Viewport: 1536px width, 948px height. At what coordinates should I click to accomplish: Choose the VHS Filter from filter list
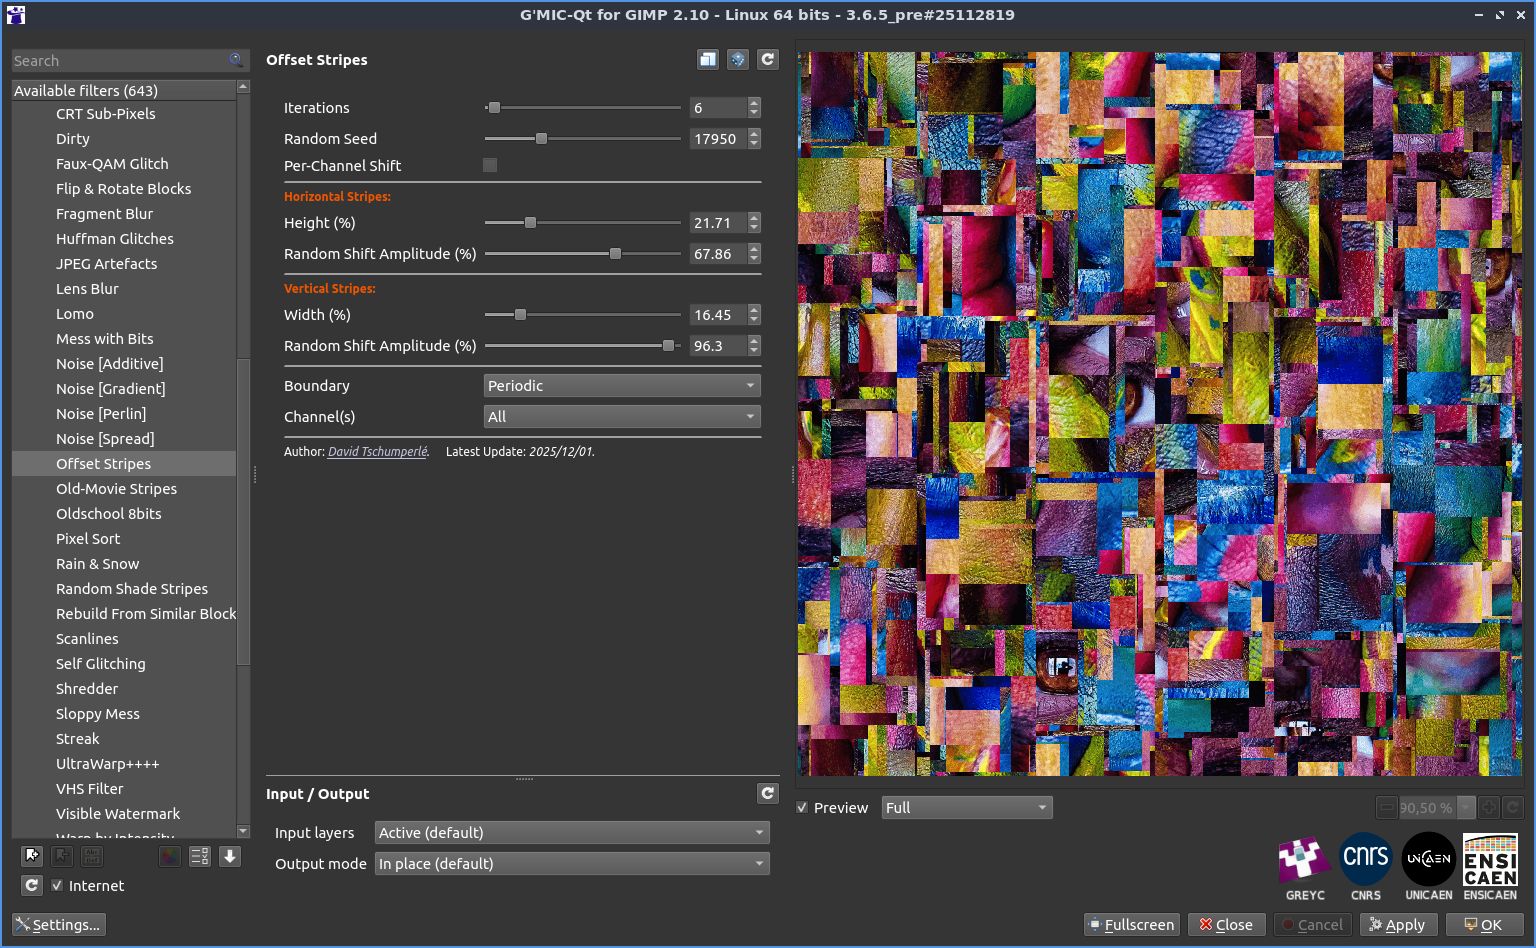tap(90, 789)
